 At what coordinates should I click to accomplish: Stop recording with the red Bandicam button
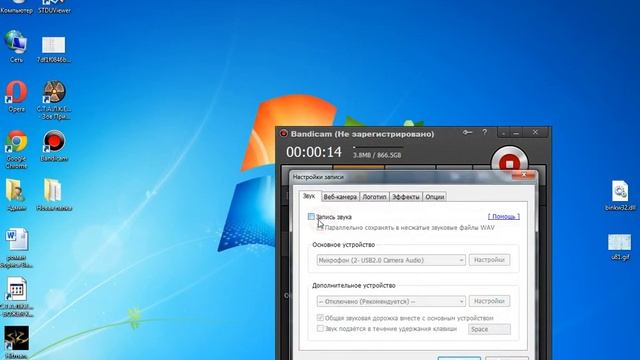click(x=509, y=163)
